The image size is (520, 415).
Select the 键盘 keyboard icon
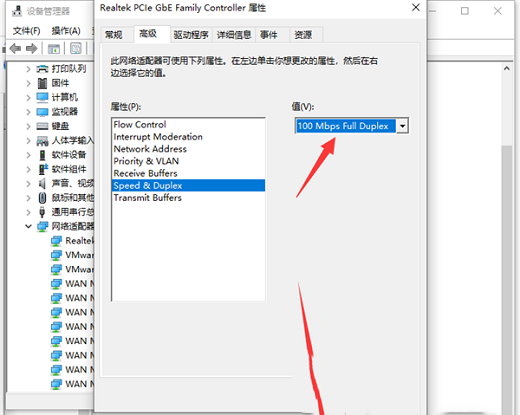coord(42,126)
